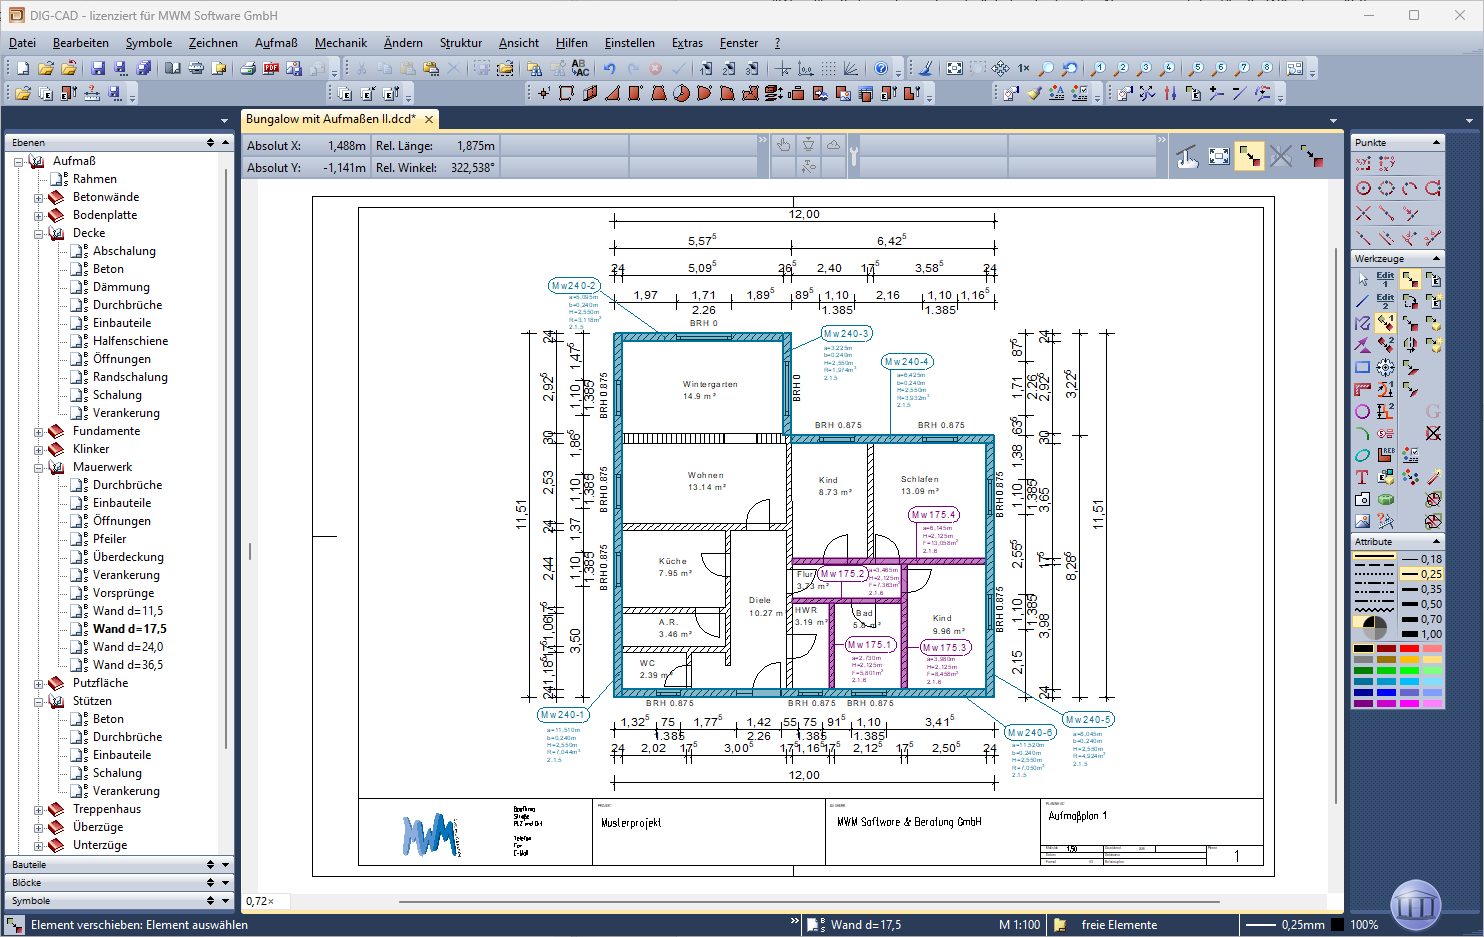Open the Zeichnen menu

(213, 43)
